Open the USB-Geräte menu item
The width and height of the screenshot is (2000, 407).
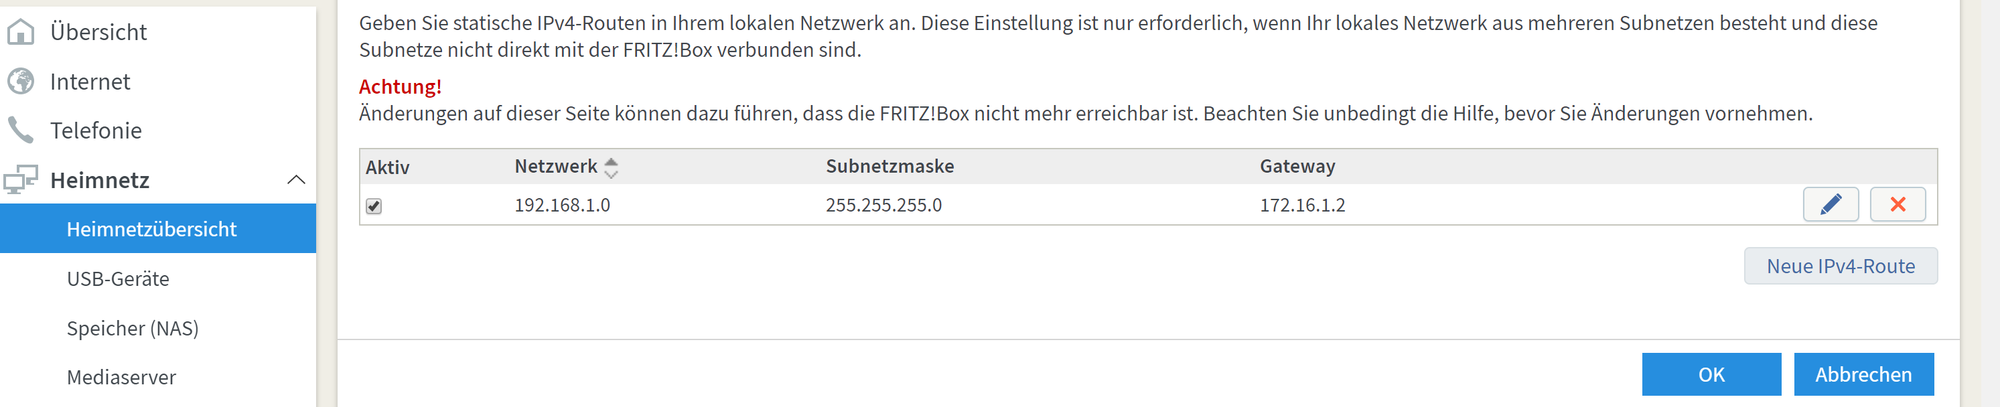(118, 279)
